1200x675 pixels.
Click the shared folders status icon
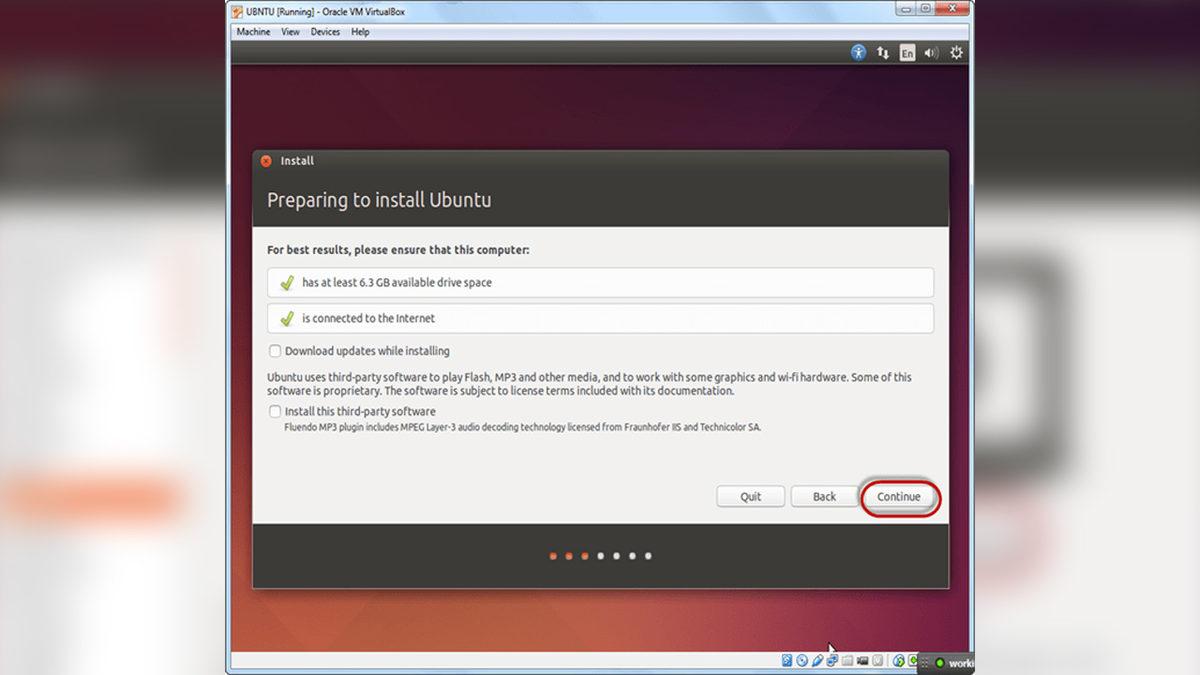tap(845, 661)
